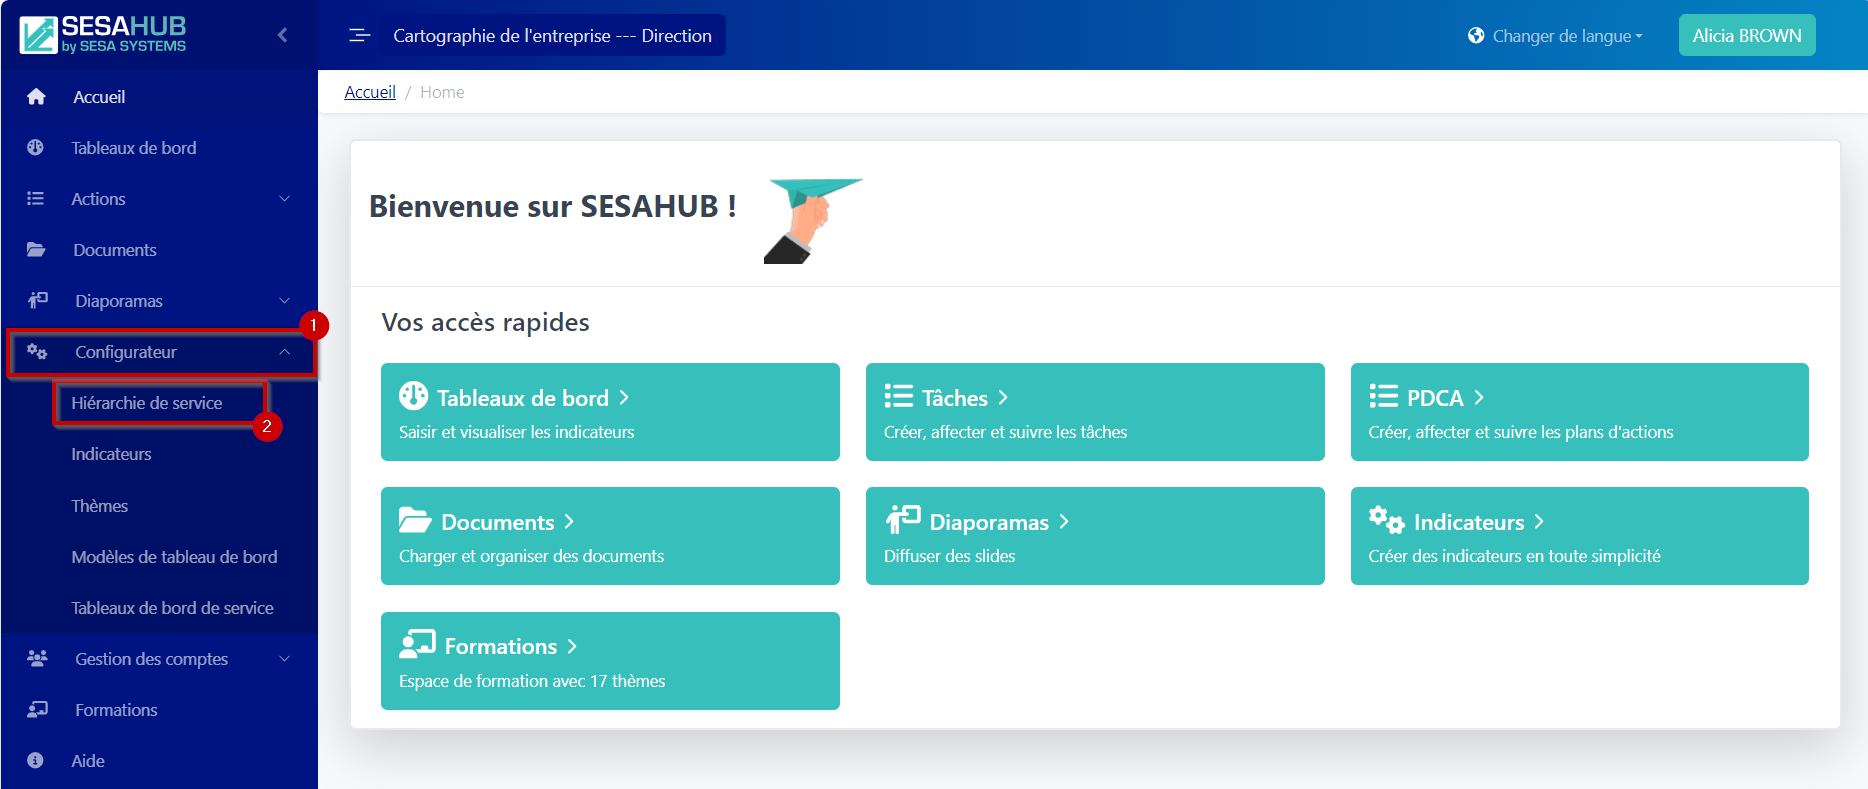This screenshot has width=1868, height=789.
Task: Collapse the sidebar with the left chevron
Action: [x=282, y=36]
